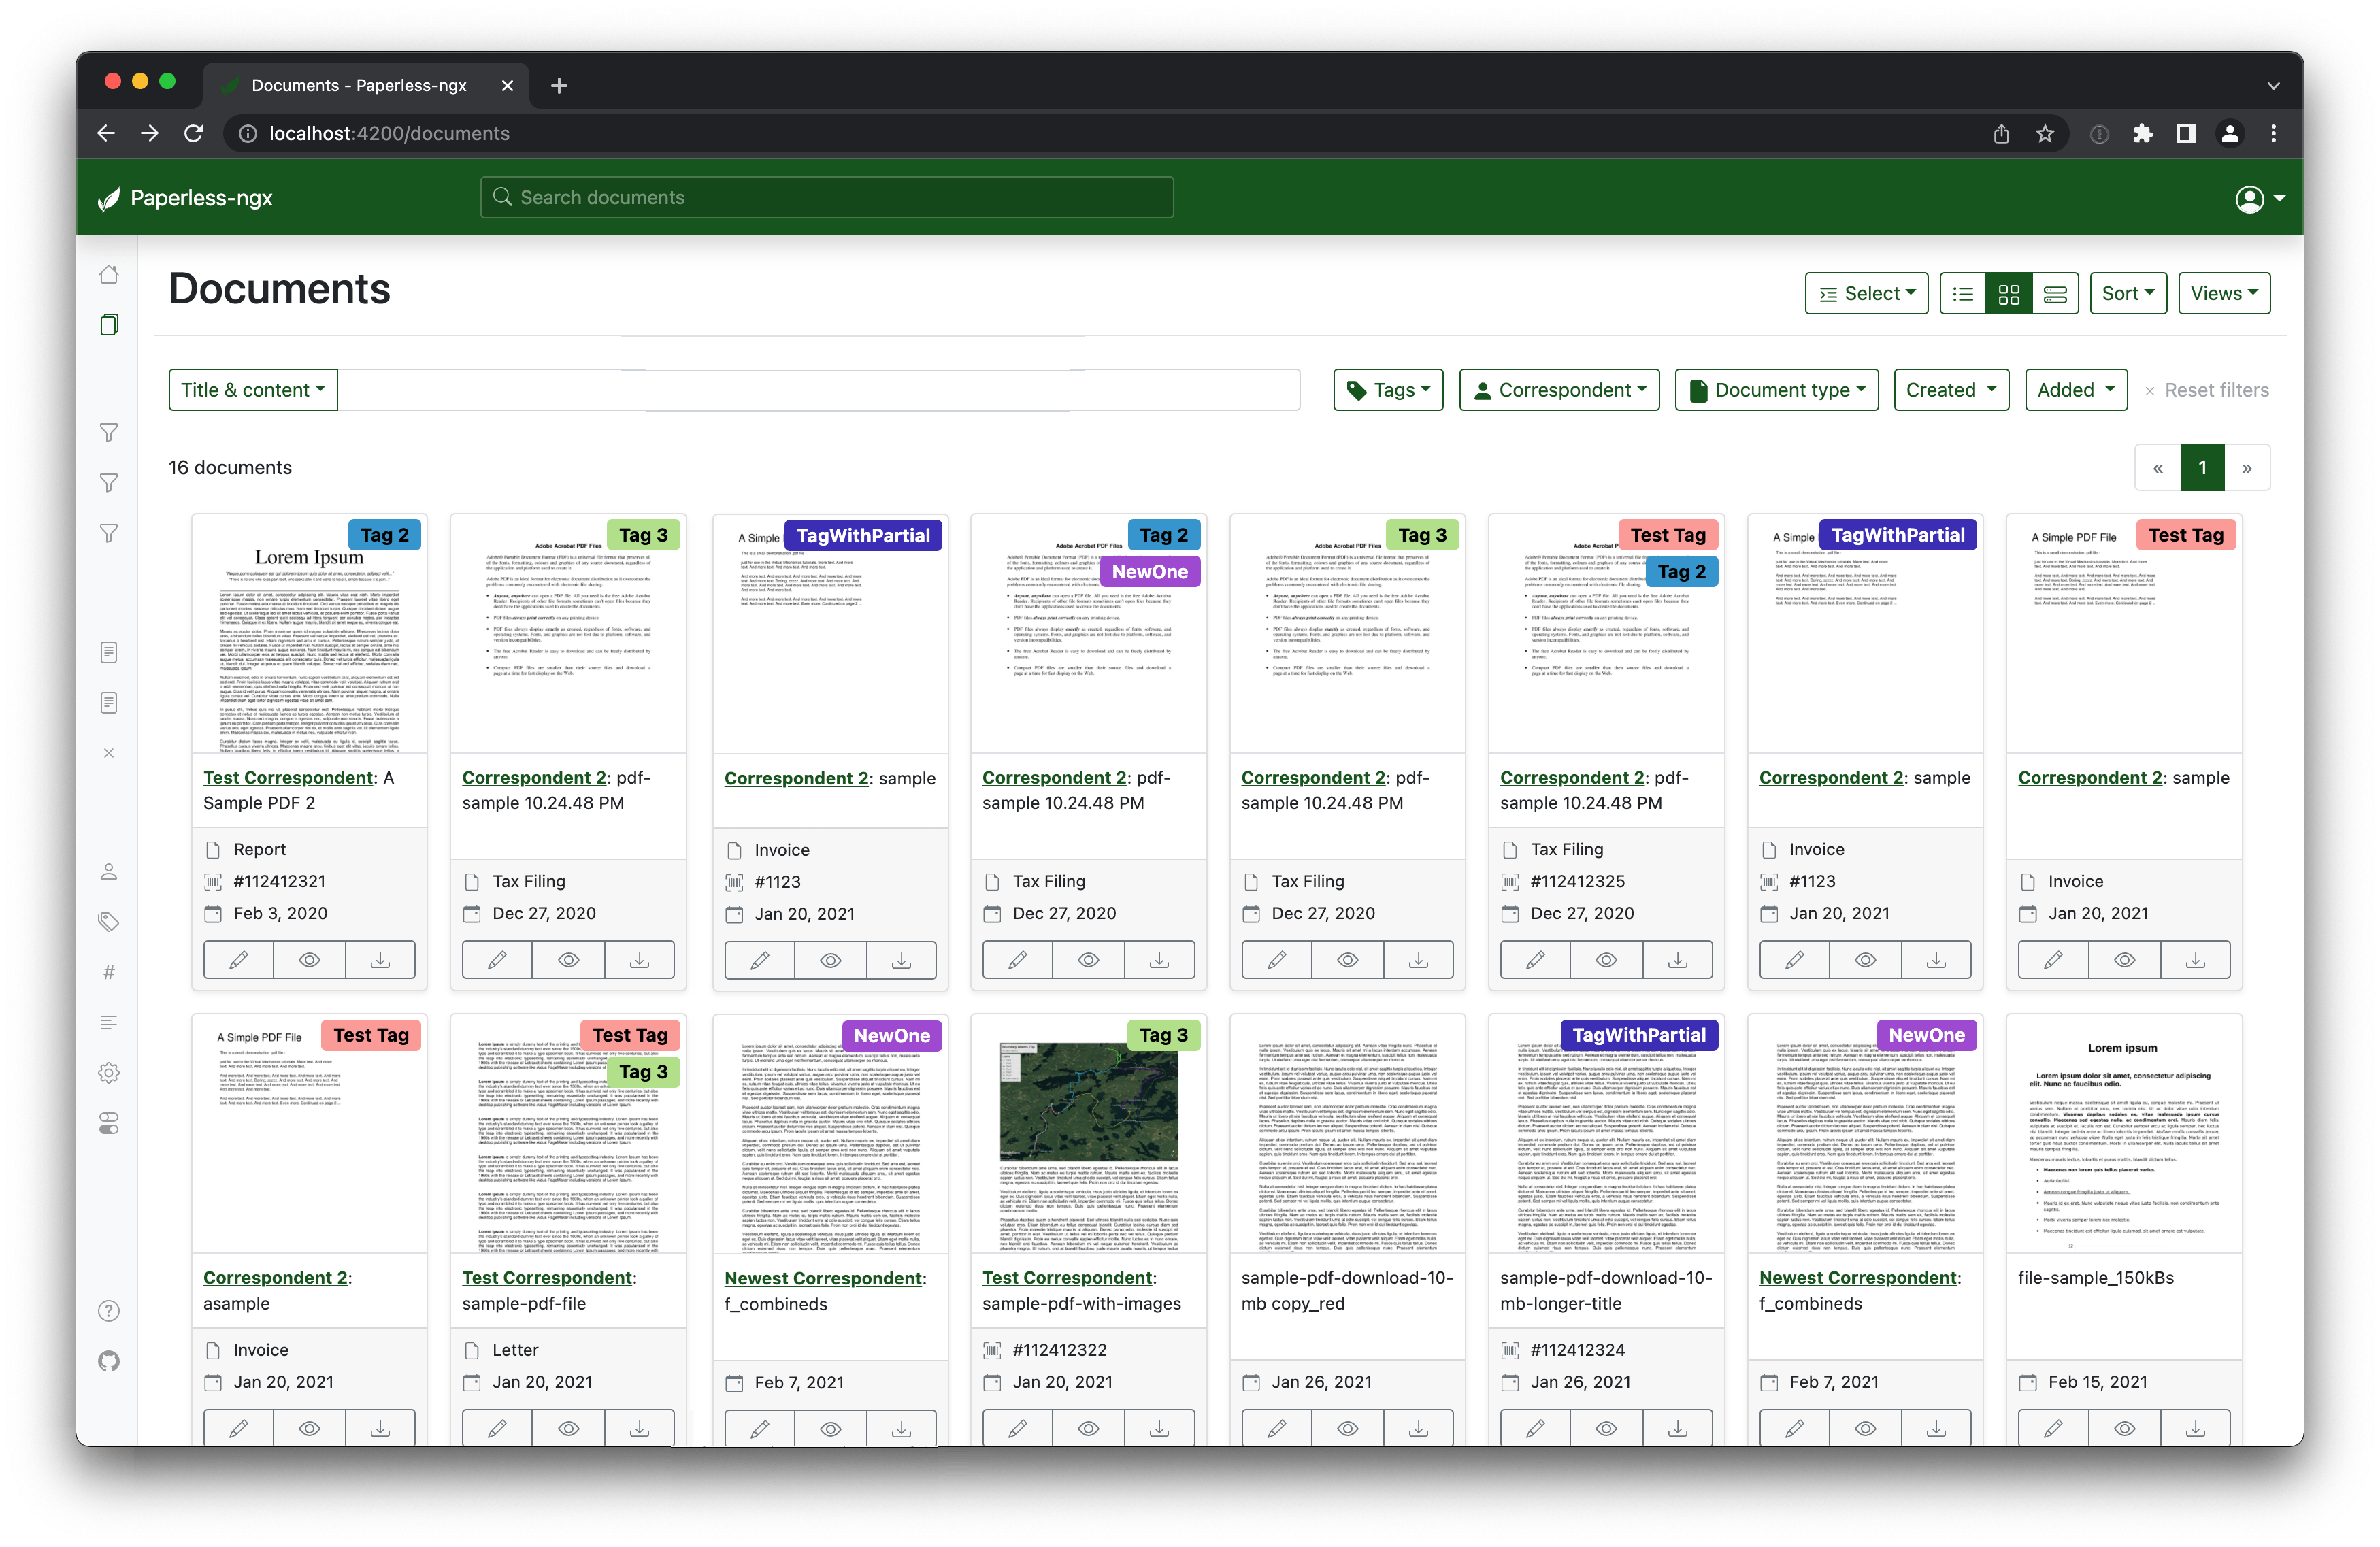Image resolution: width=2380 pixels, height=1547 pixels.
Task: Open the GitHub link at sidebar bottom
Action: [108, 1360]
